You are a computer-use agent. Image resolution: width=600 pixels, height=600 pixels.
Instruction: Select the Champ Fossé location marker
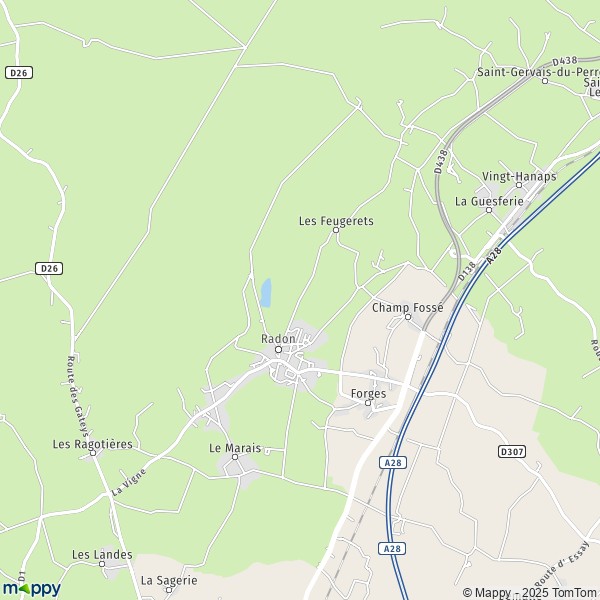[x=408, y=317]
